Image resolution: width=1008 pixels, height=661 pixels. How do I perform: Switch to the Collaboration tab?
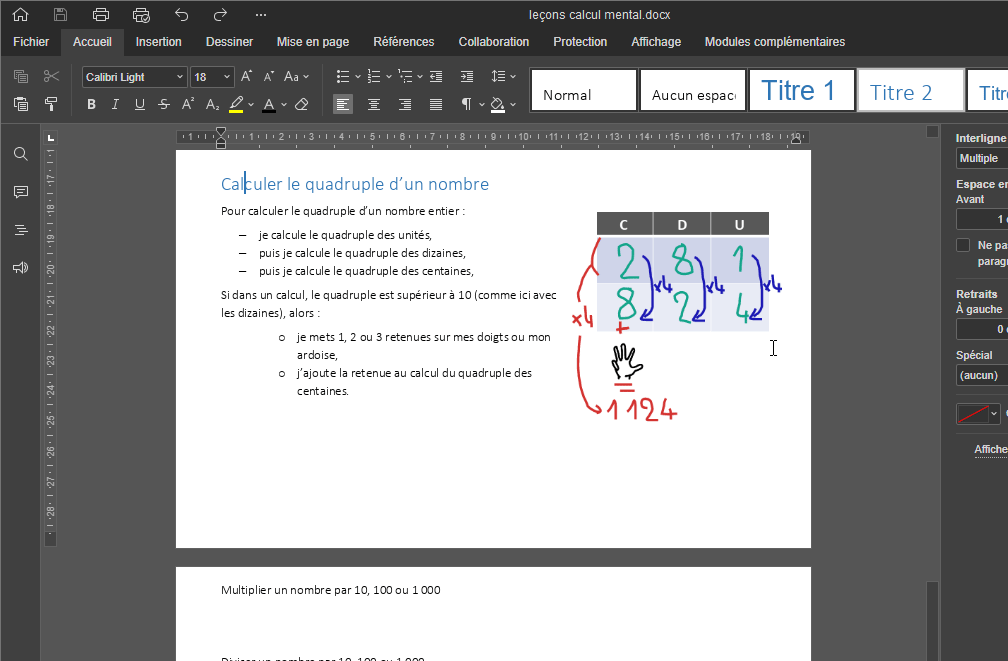494,42
